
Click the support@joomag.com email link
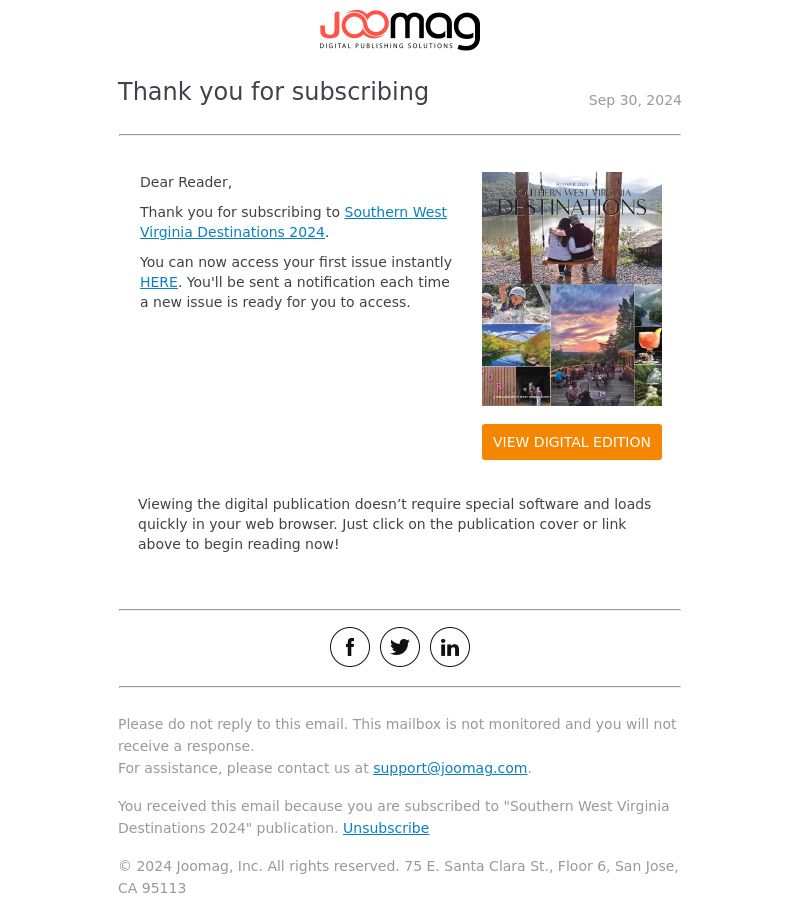[450, 768]
